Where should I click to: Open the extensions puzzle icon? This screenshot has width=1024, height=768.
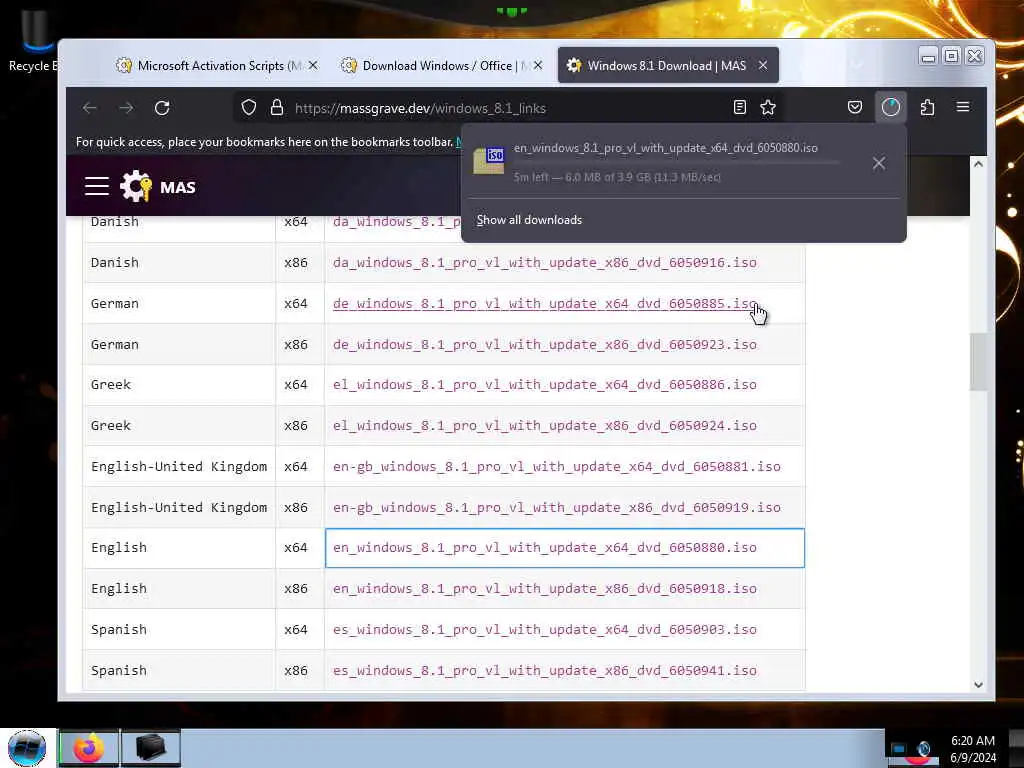(927, 108)
